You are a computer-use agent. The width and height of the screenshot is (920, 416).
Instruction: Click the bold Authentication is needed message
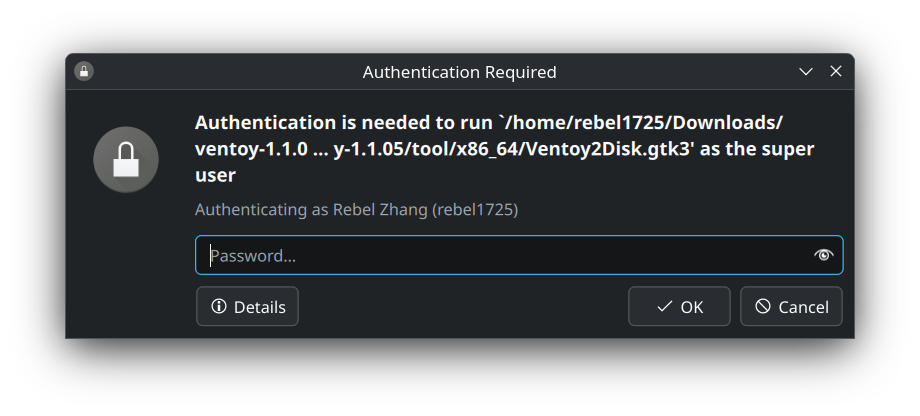505,148
